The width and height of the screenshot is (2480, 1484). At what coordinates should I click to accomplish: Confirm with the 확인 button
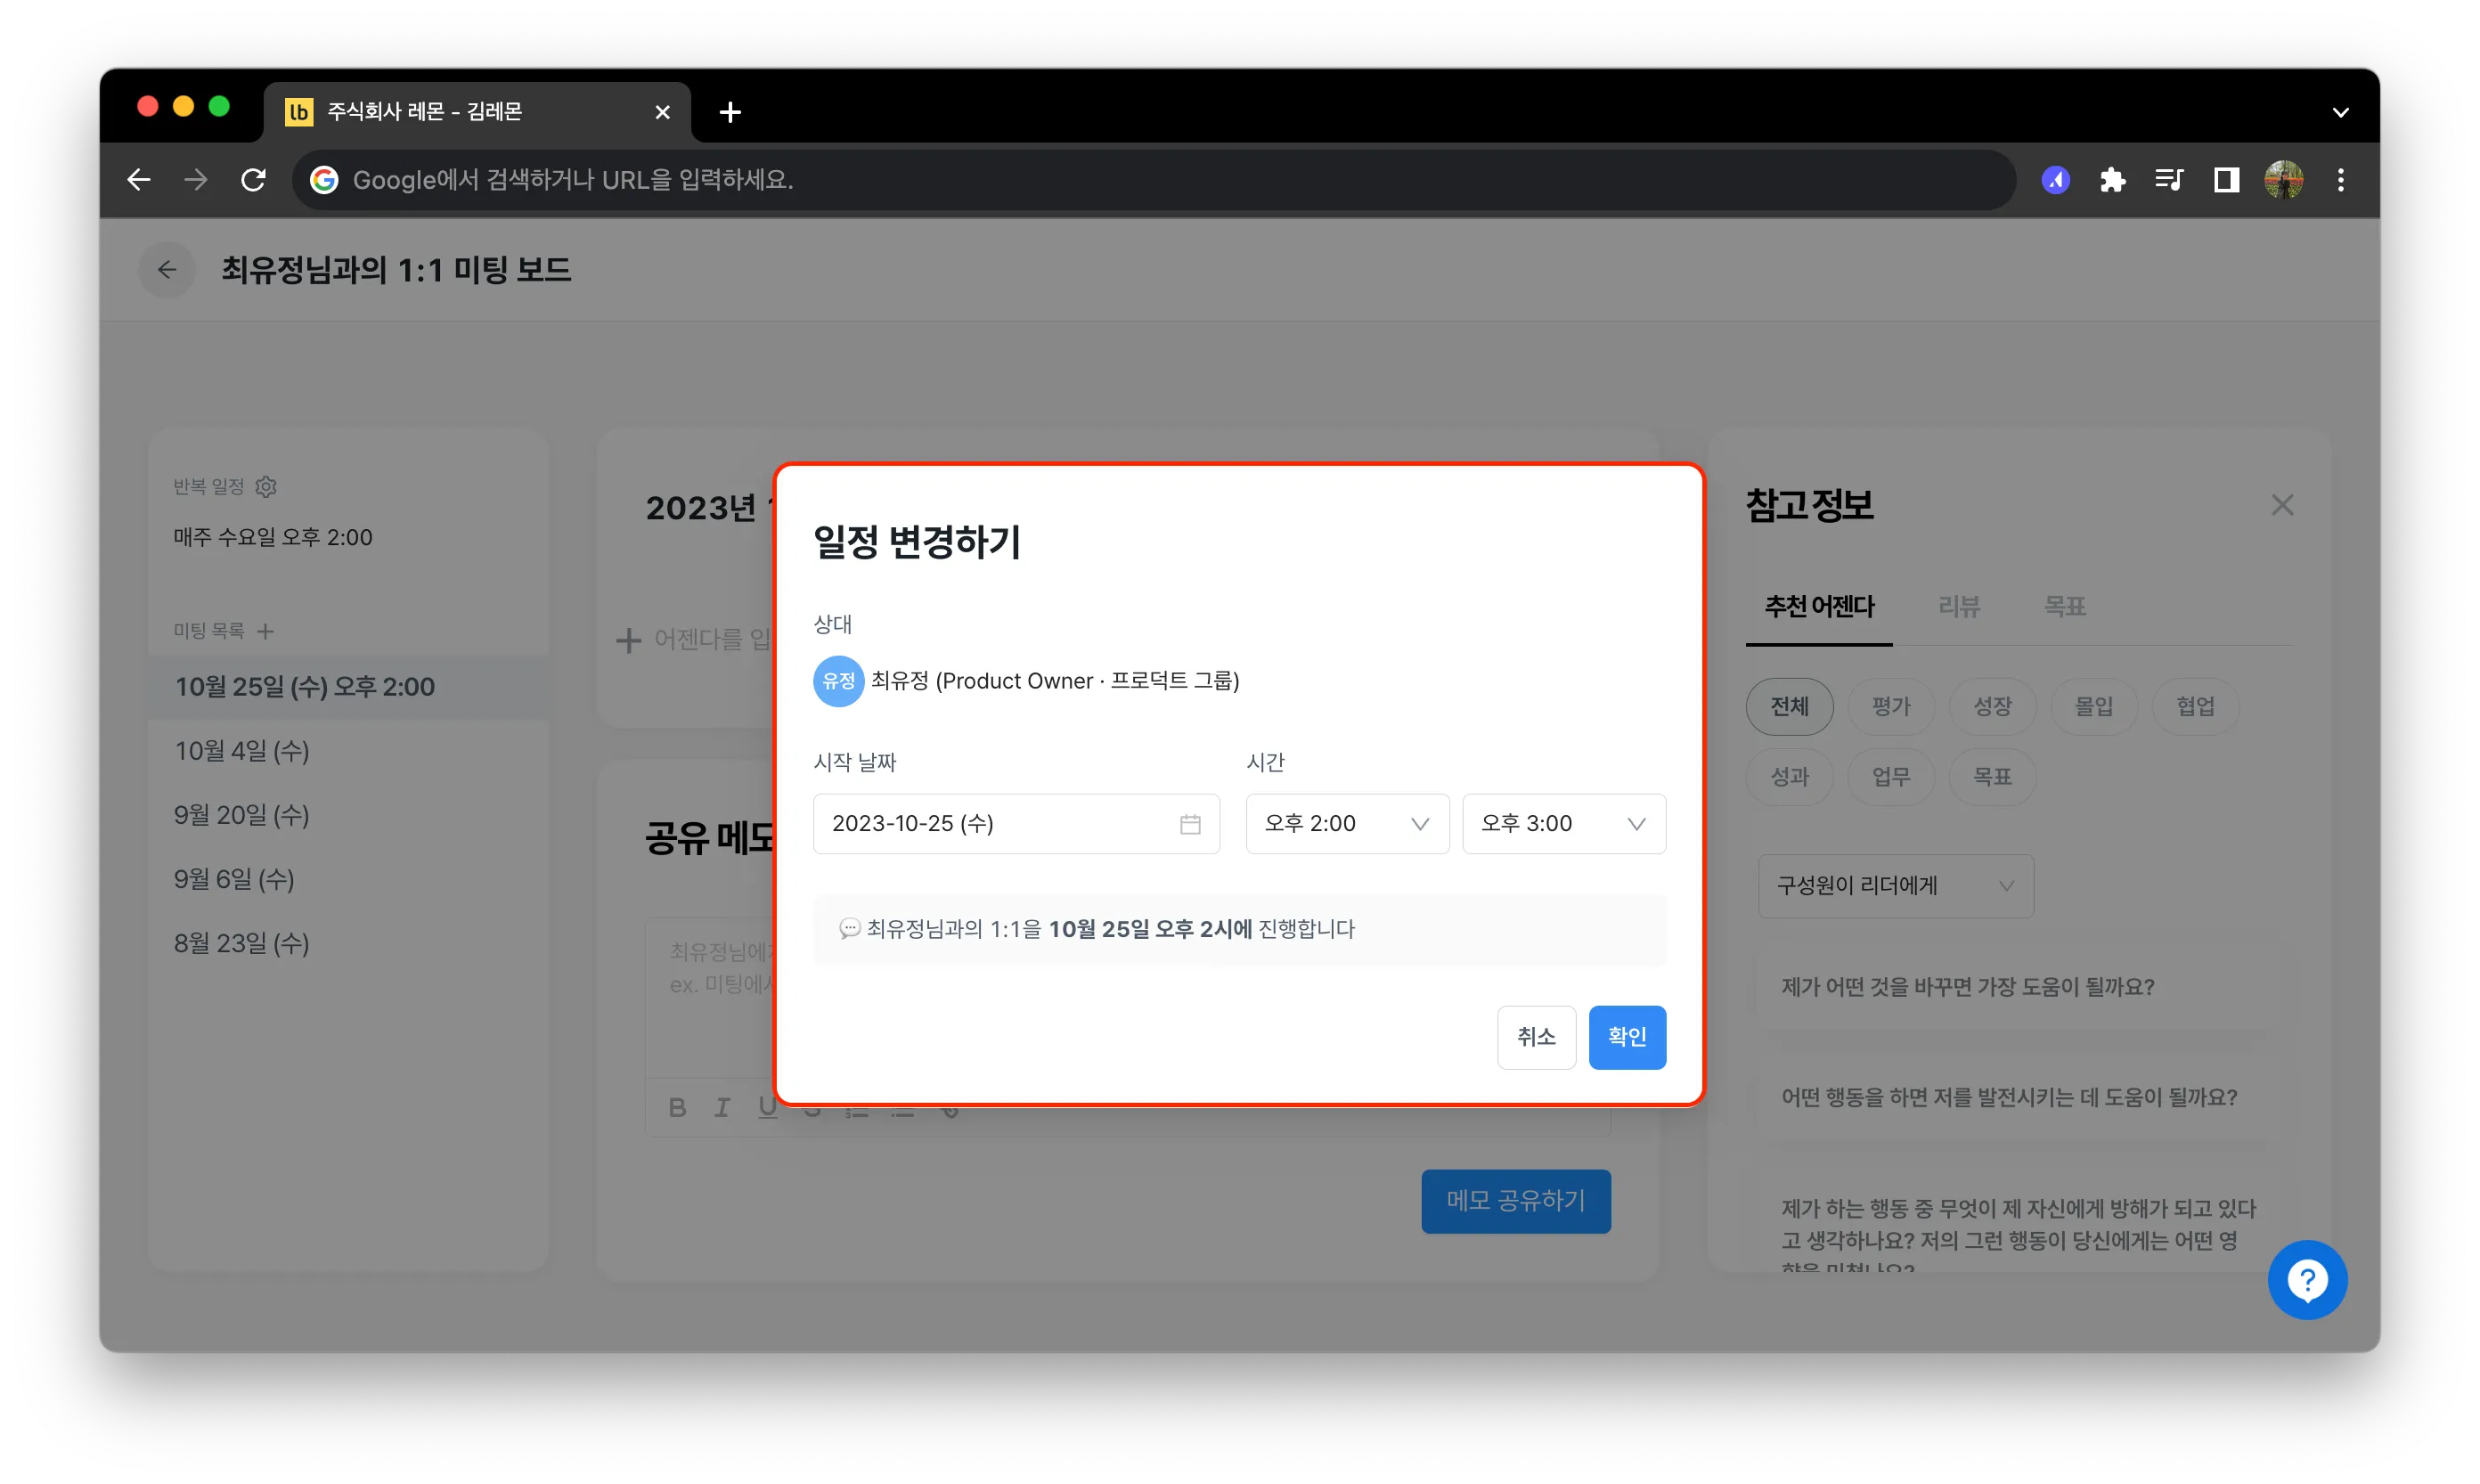pos(1627,1037)
